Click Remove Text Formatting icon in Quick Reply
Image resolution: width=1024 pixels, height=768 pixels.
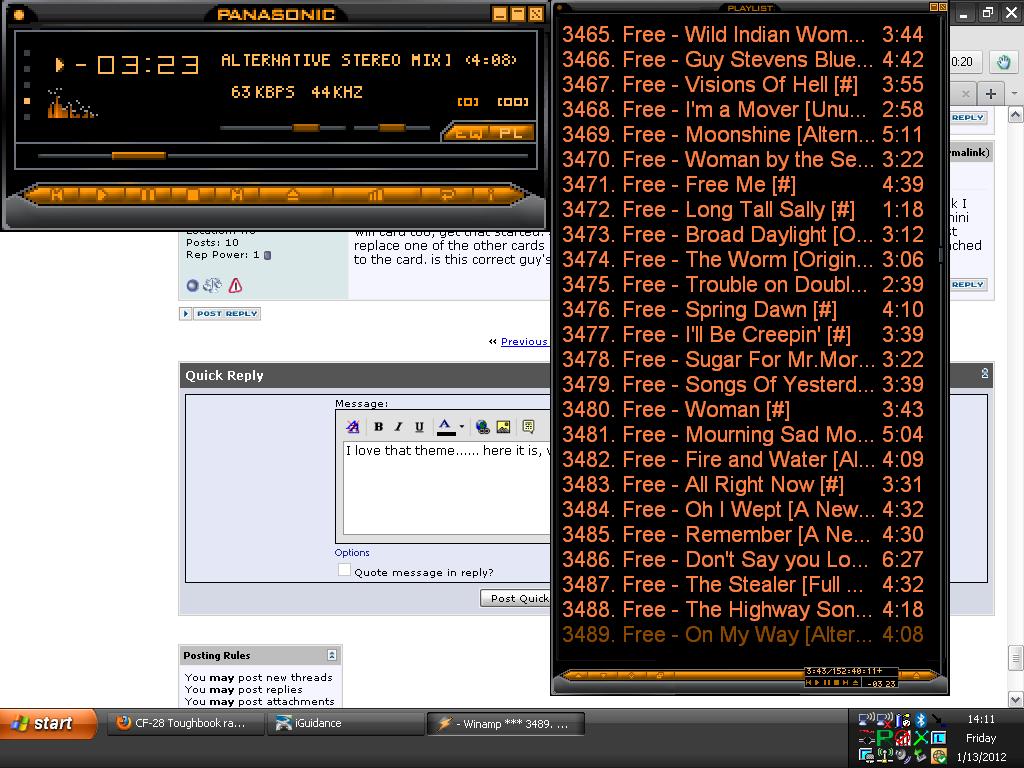pyautogui.click(x=353, y=427)
